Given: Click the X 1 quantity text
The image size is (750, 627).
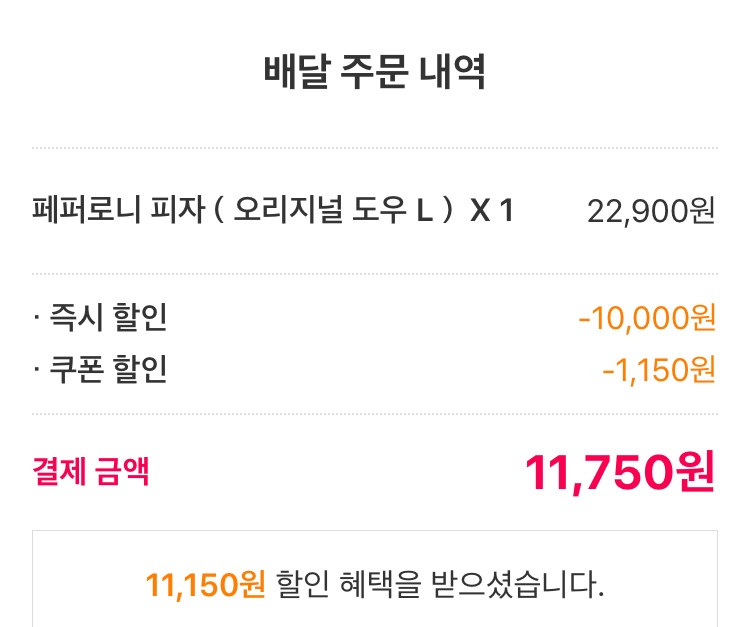Looking at the screenshot, I should click(x=492, y=210).
